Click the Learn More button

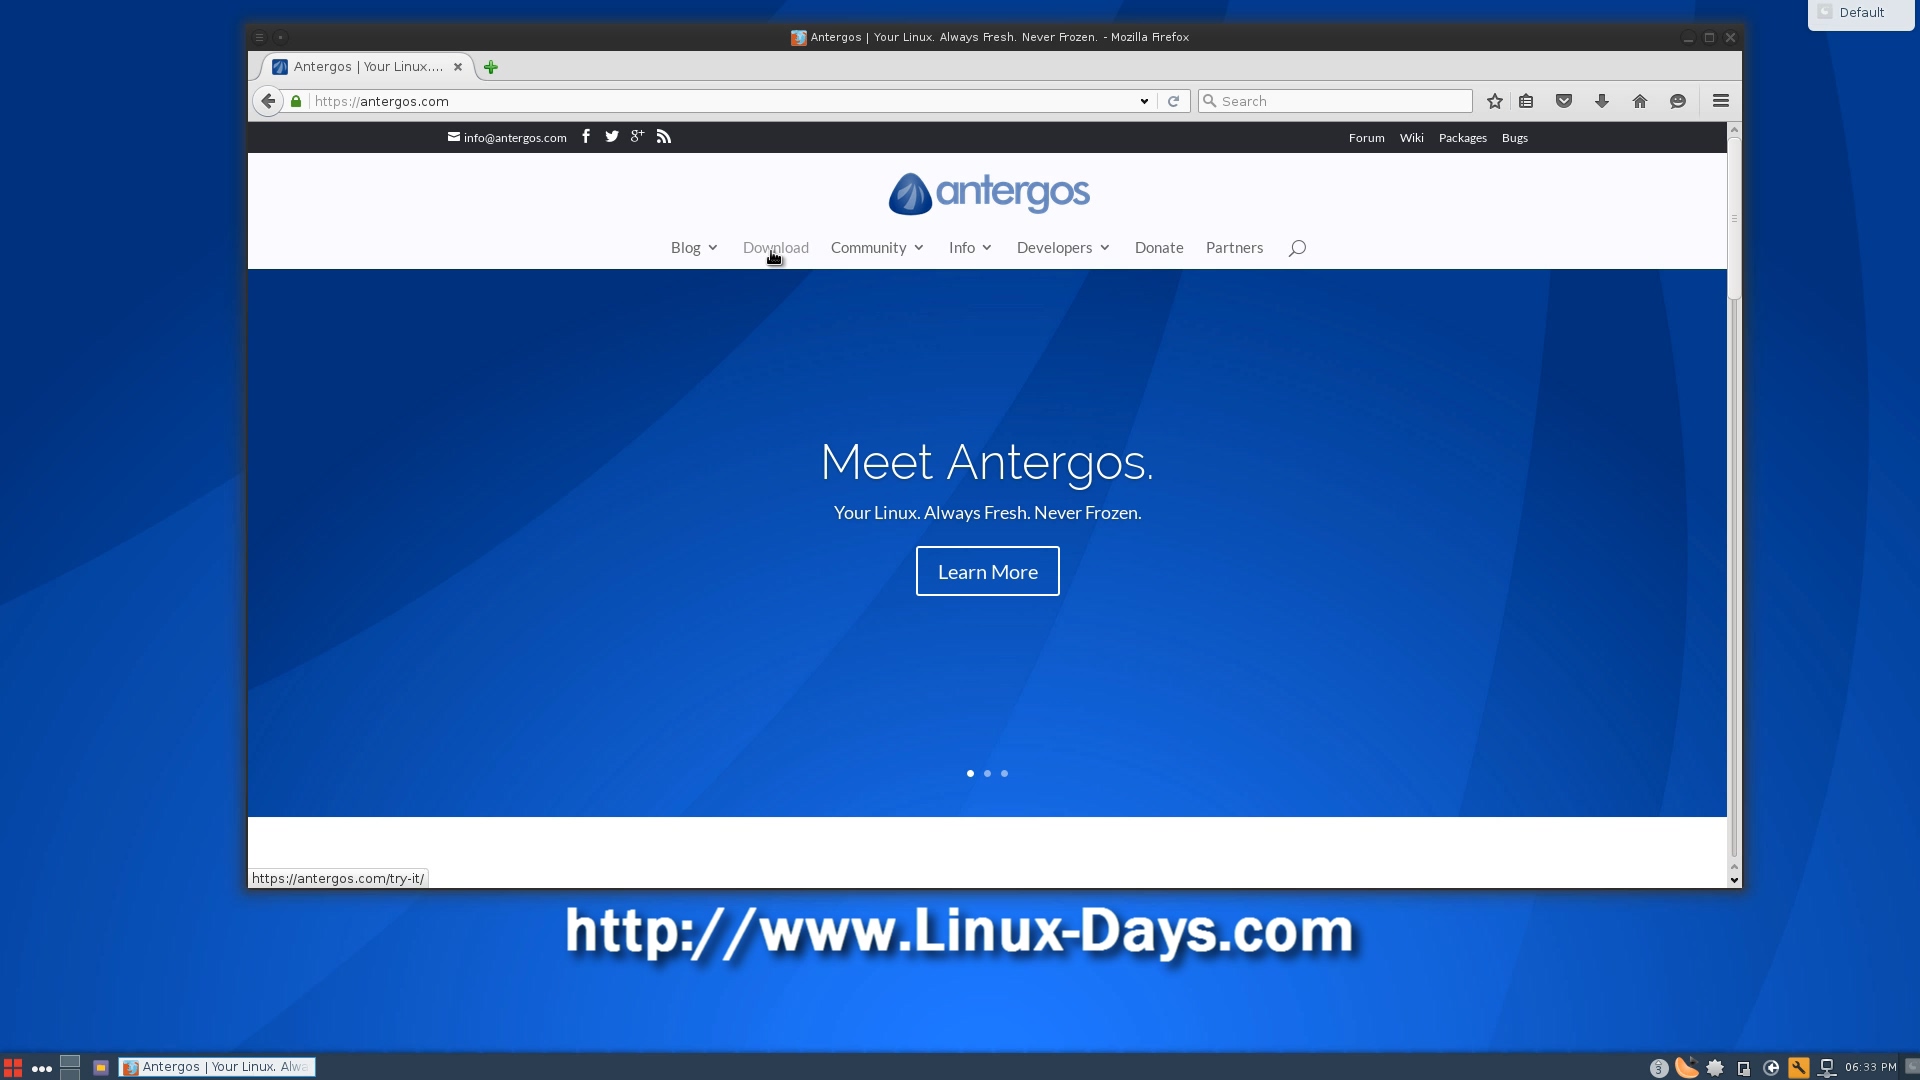click(987, 571)
